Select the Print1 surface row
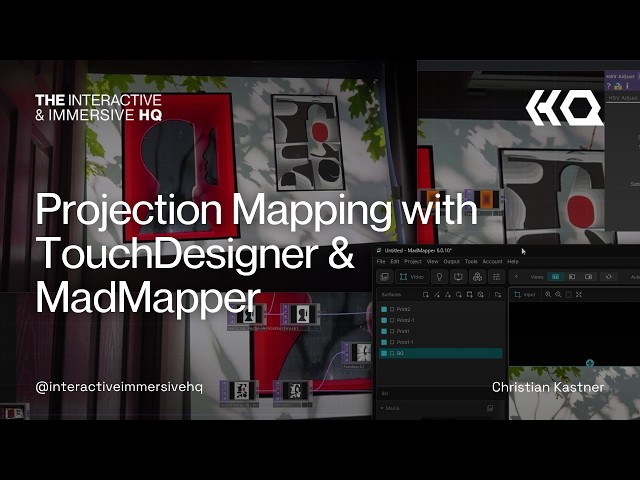Image resolution: width=640 pixels, height=480 pixels. click(x=441, y=331)
